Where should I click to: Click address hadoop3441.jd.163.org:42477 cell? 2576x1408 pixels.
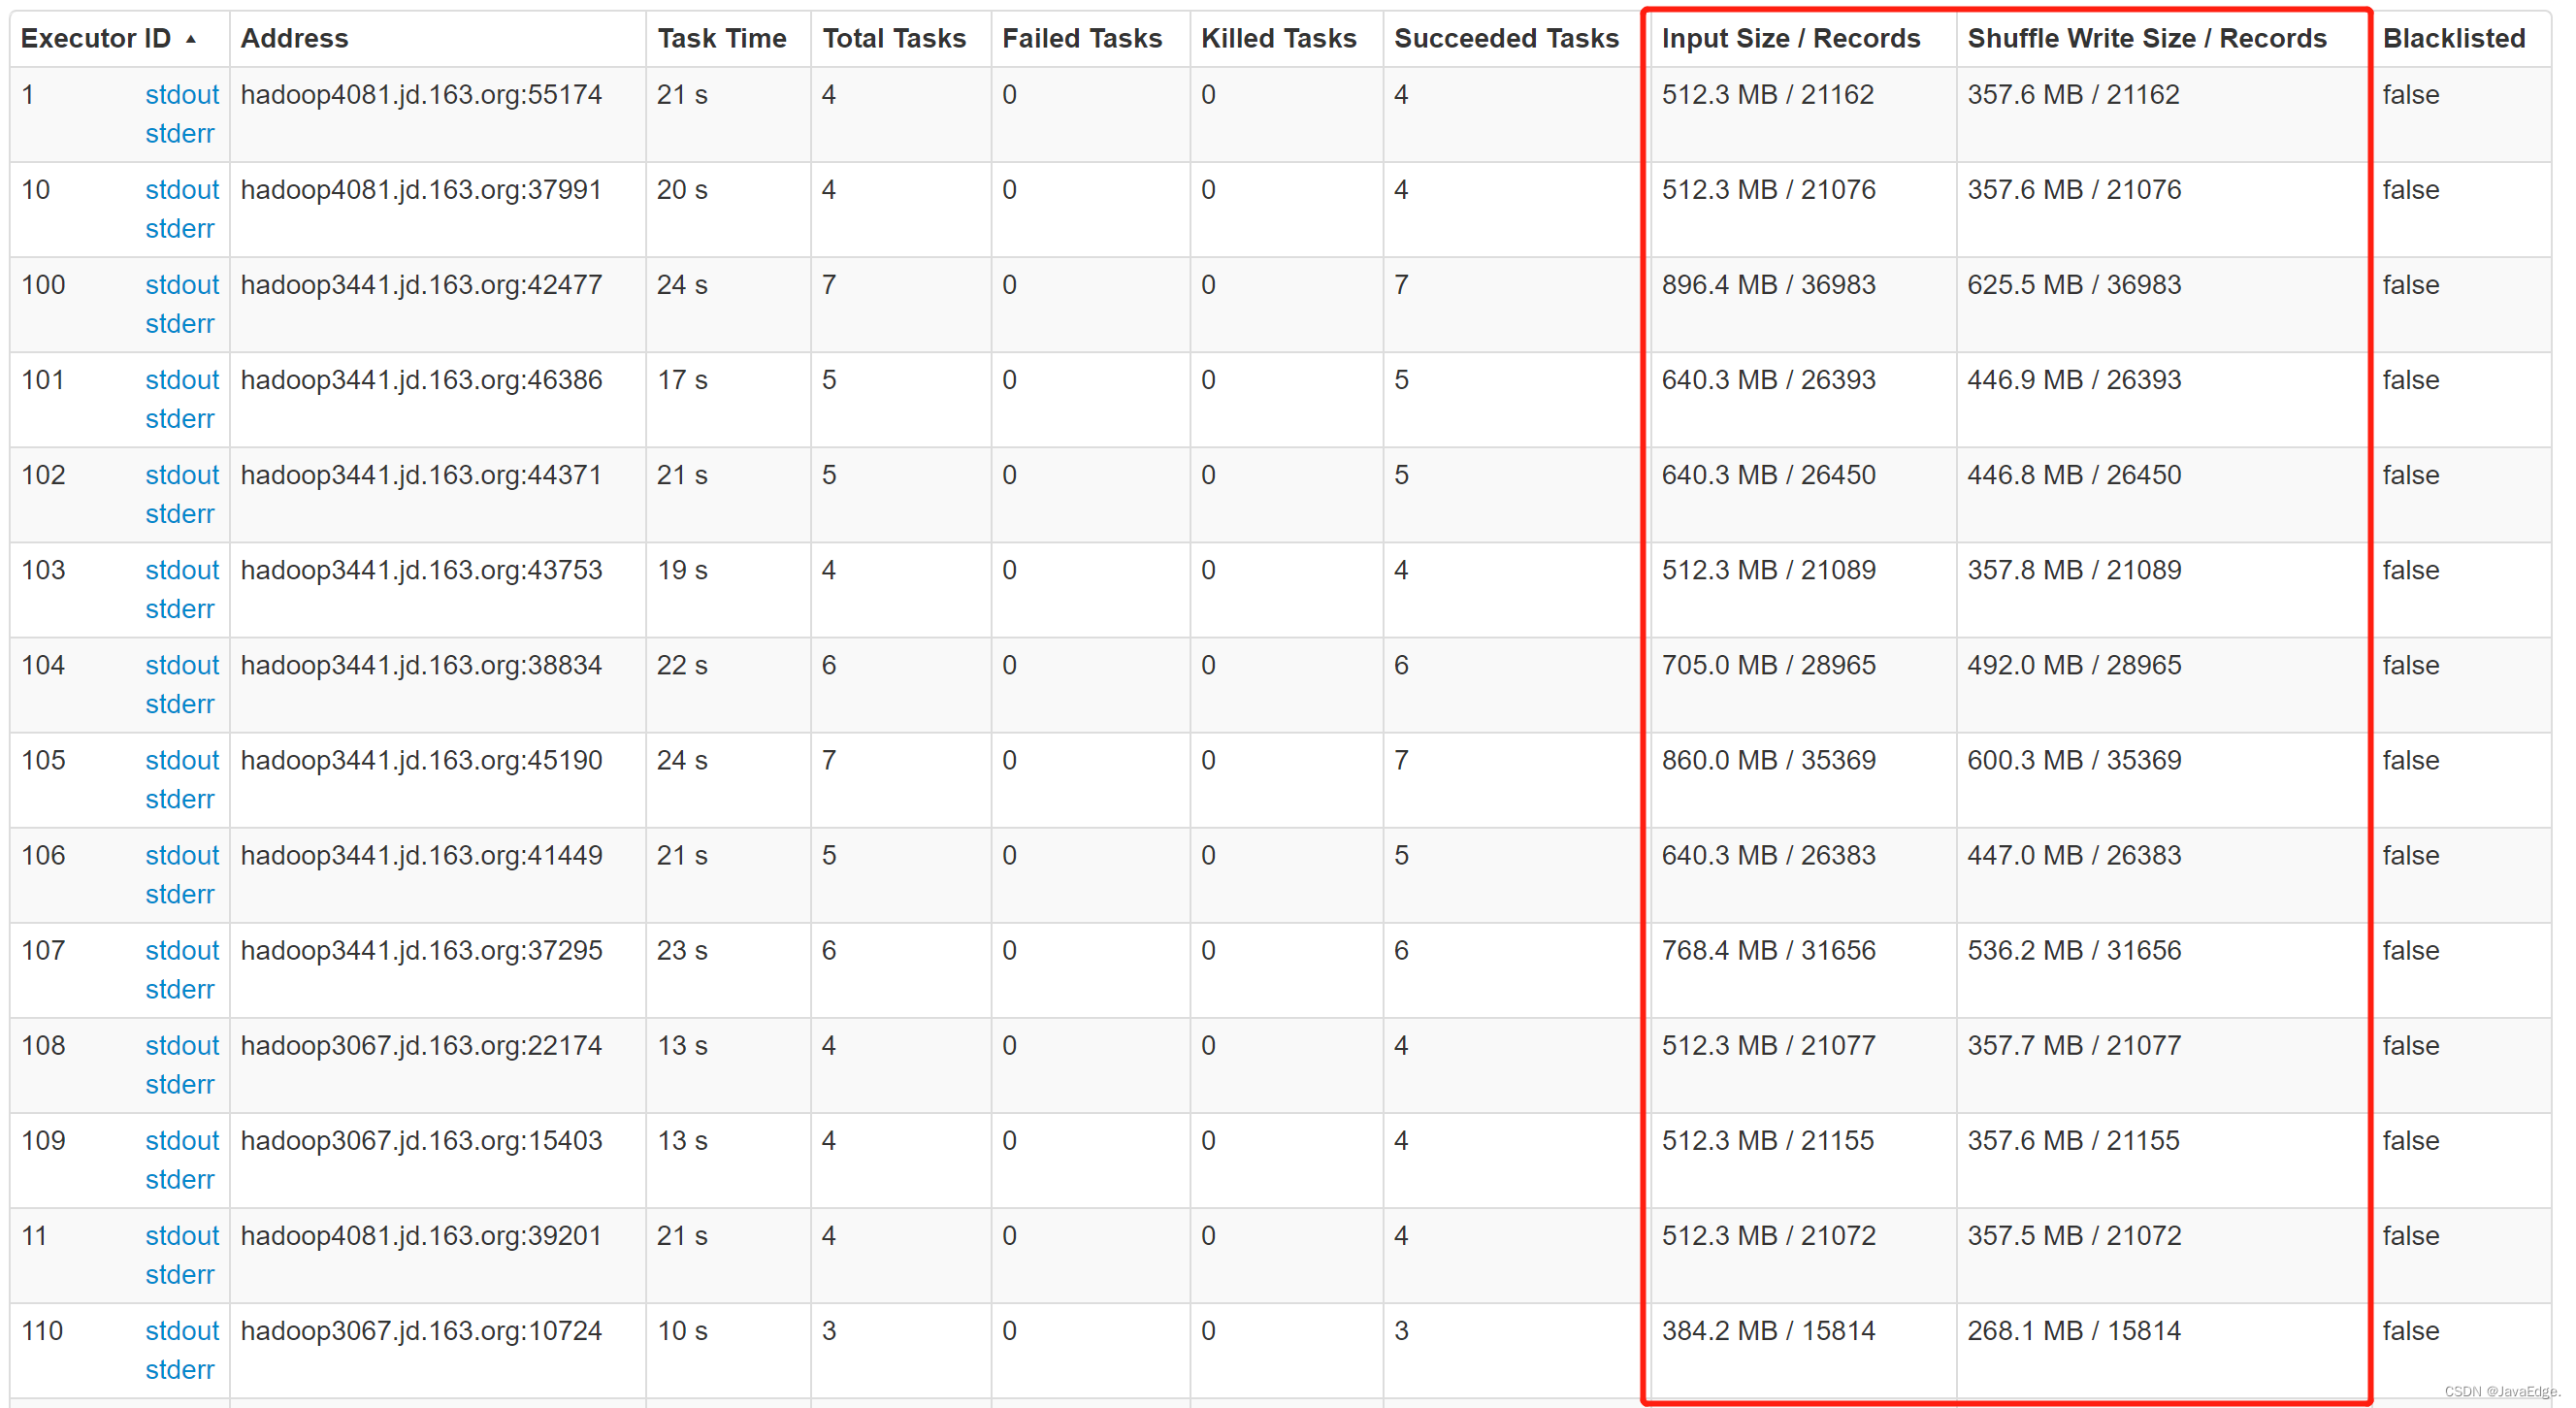coord(421,285)
